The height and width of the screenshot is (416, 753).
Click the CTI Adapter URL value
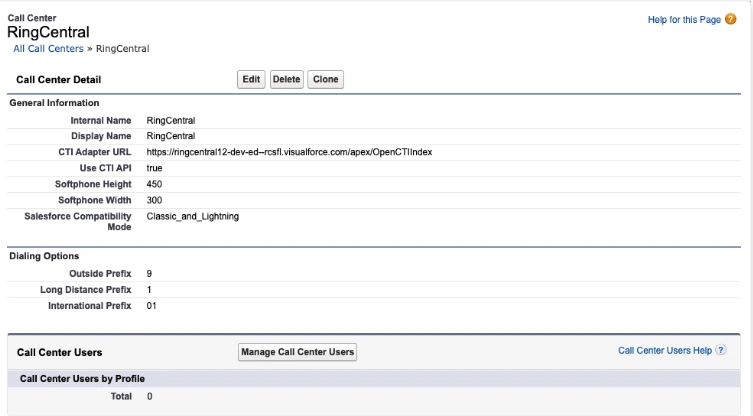point(289,152)
